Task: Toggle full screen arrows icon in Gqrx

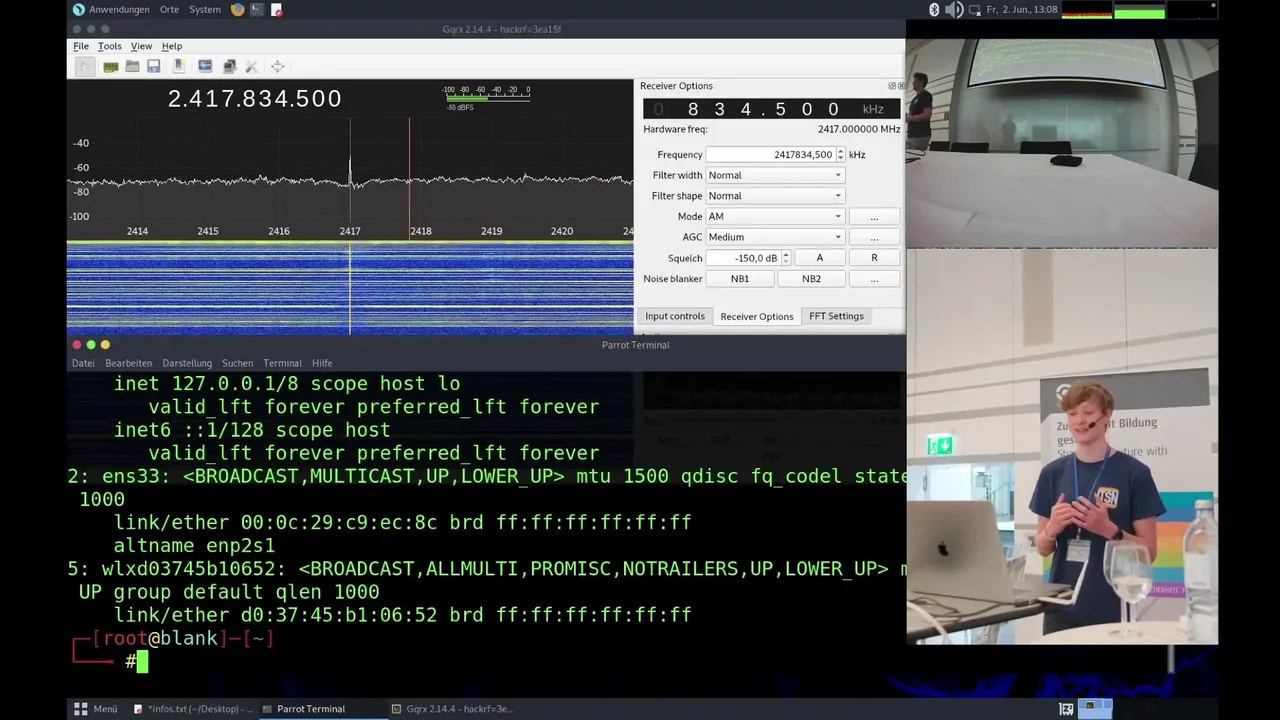Action: pos(277,66)
